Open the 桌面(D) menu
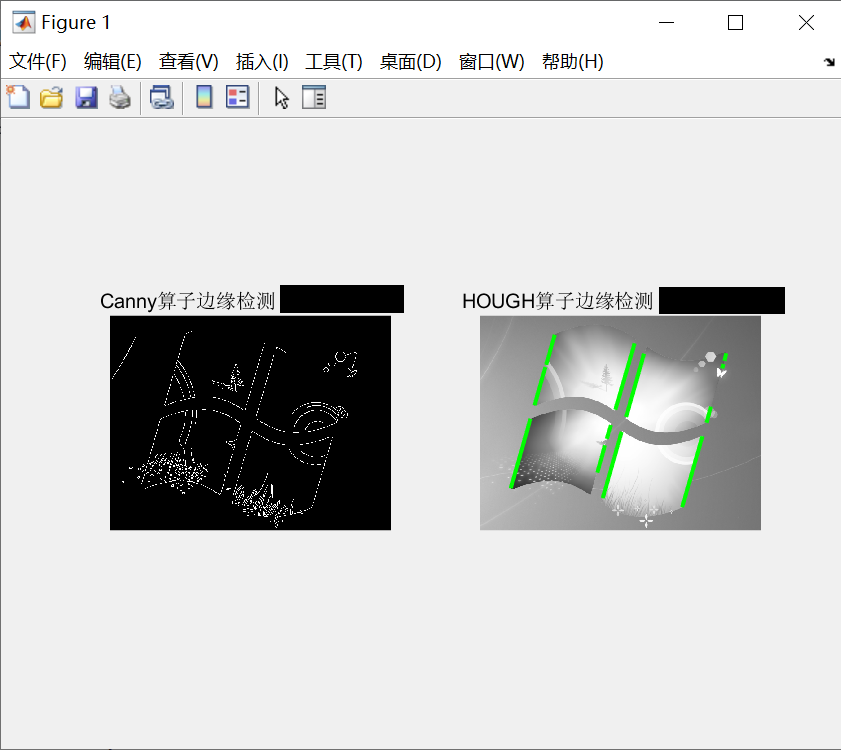The height and width of the screenshot is (750, 841). pos(410,62)
